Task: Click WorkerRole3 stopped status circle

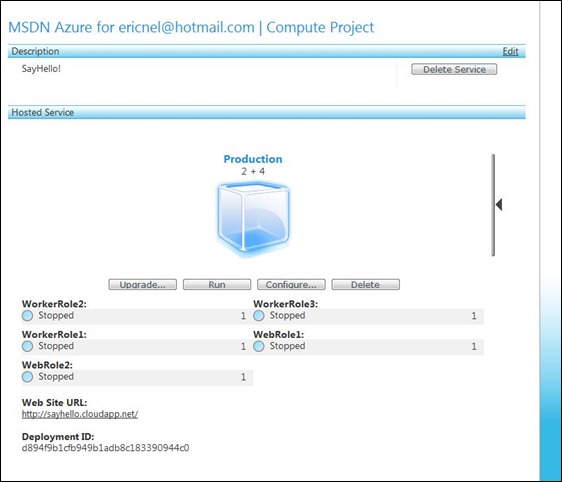Action: pyautogui.click(x=259, y=316)
